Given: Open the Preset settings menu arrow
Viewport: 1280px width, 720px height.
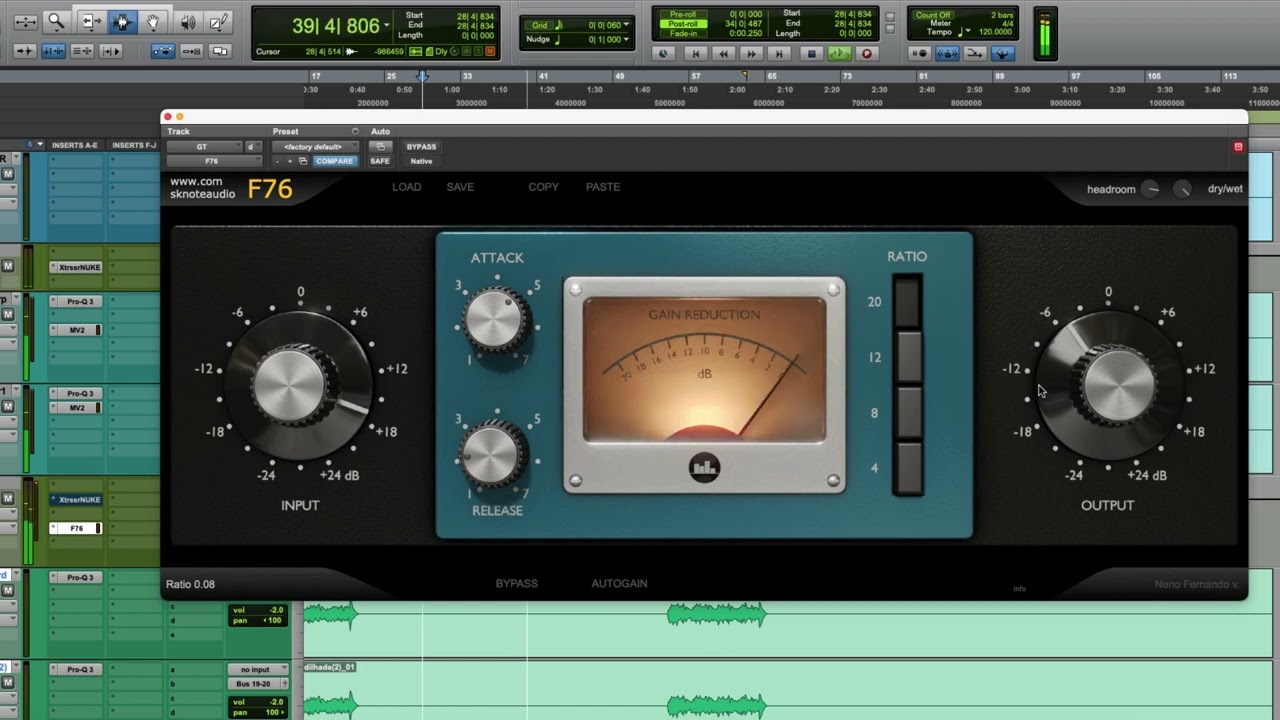Looking at the screenshot, I should [x=355, y=131].
